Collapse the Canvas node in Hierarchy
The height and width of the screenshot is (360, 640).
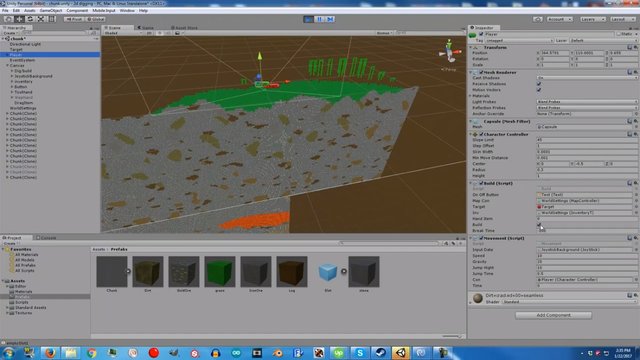7,65
